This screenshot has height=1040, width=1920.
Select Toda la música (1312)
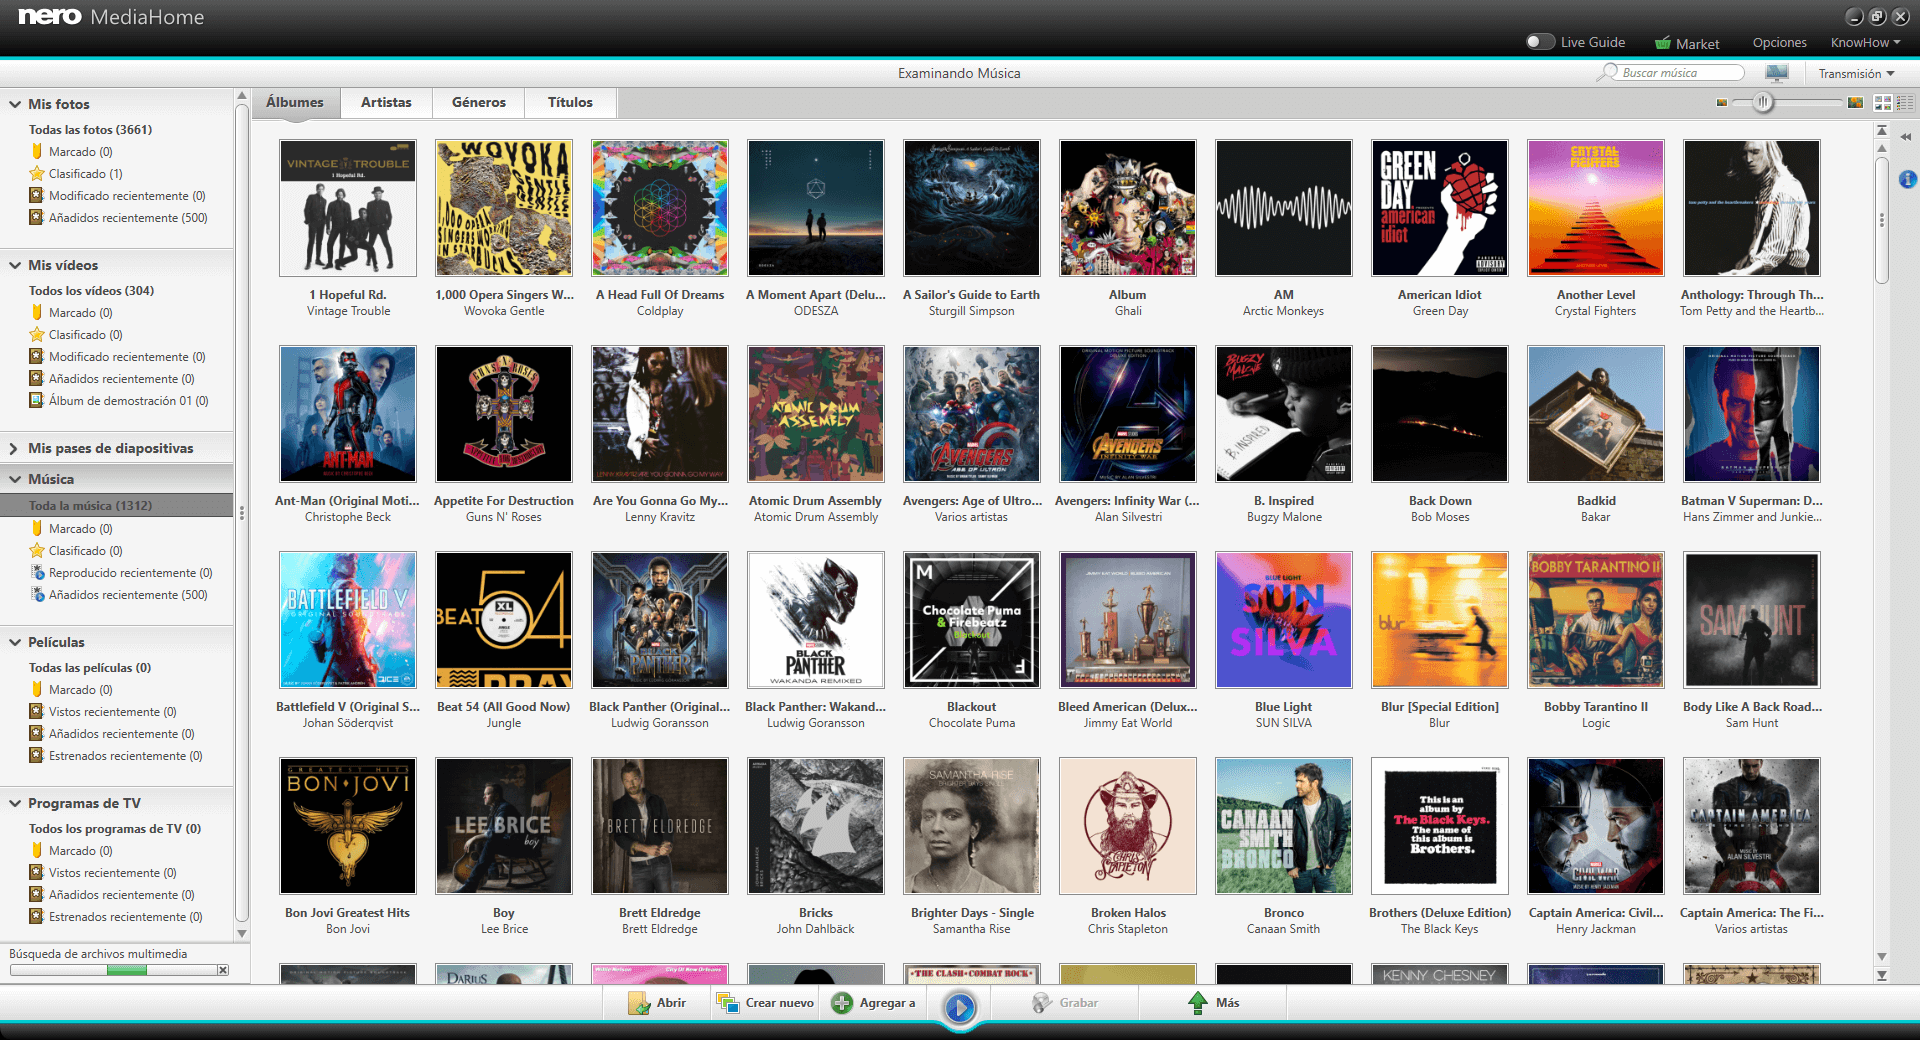[117, 505]
